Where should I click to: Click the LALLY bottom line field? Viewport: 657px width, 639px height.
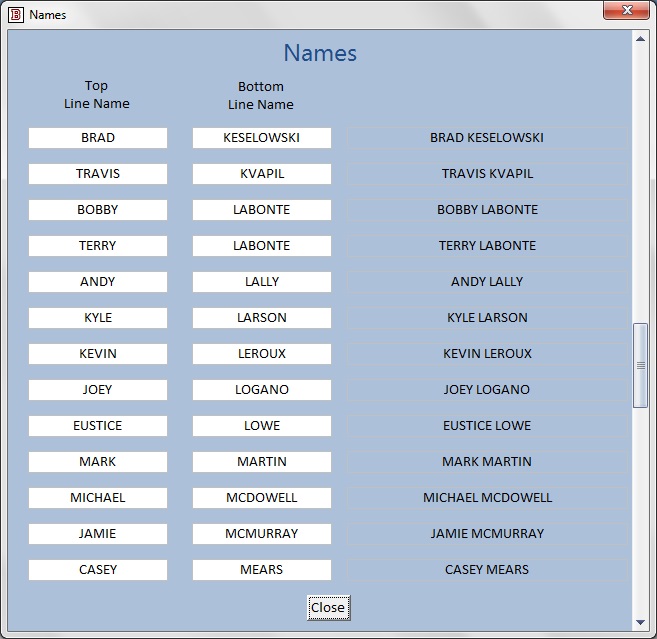(262, 282)
